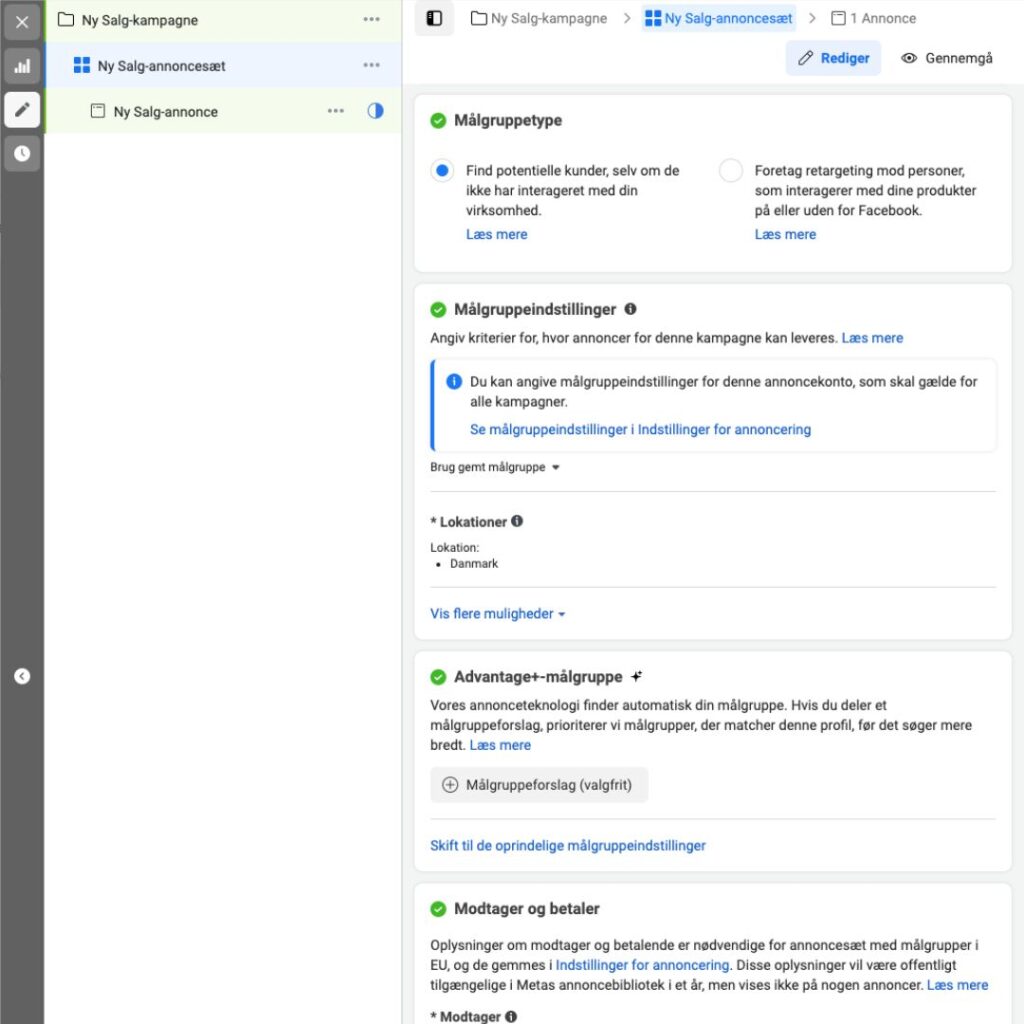Select Foretag retargeting radio option
The image size is (1024, 1024).
730,170
